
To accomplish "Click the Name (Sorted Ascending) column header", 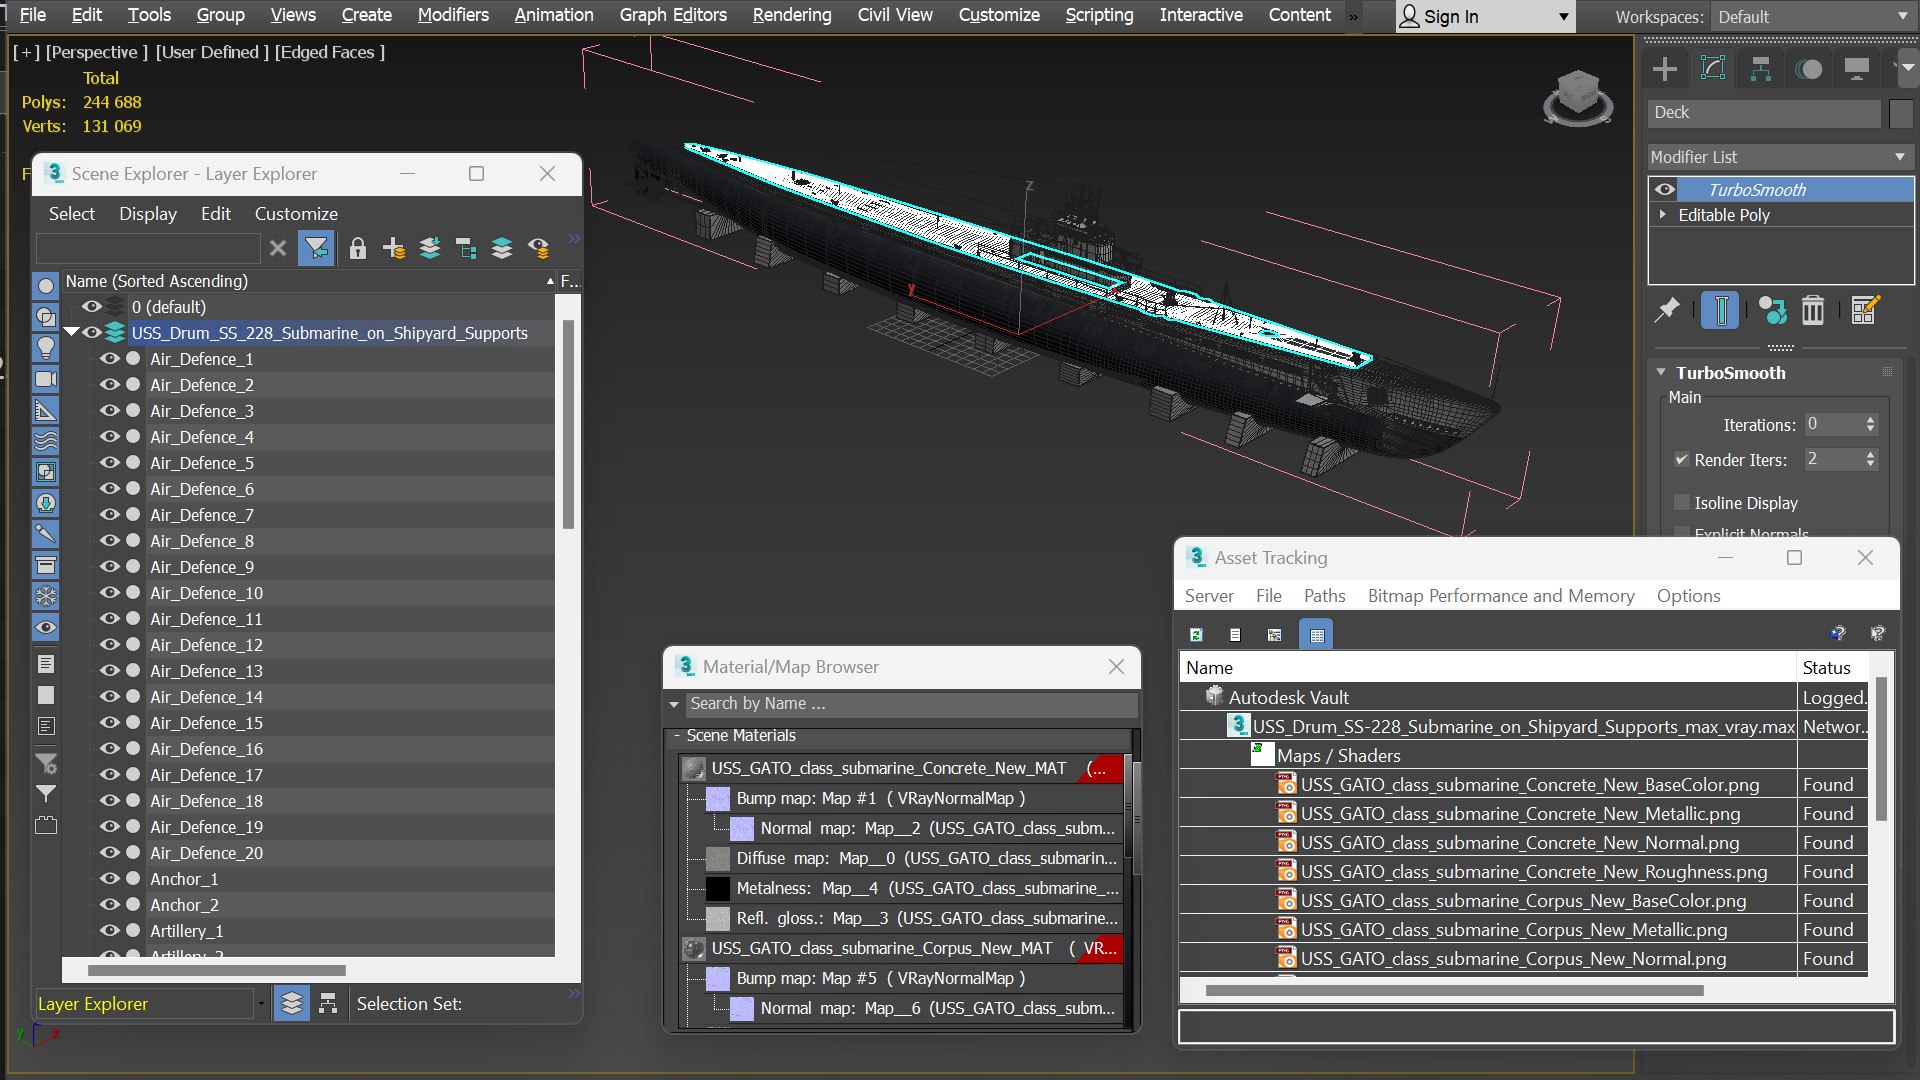I will [x=309, y=282].
